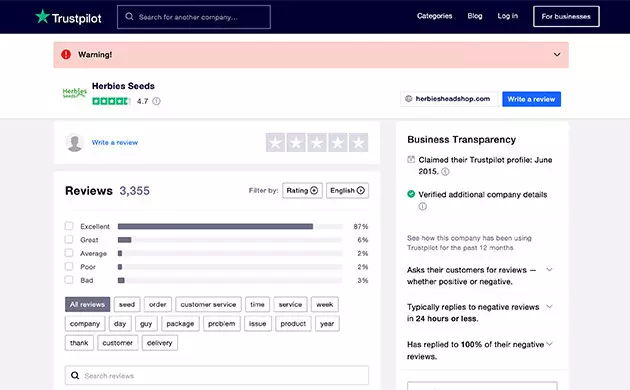This screenshot has height=390, width=630.
Task: Click info icon after June 2015
Action: coord(445,172)
